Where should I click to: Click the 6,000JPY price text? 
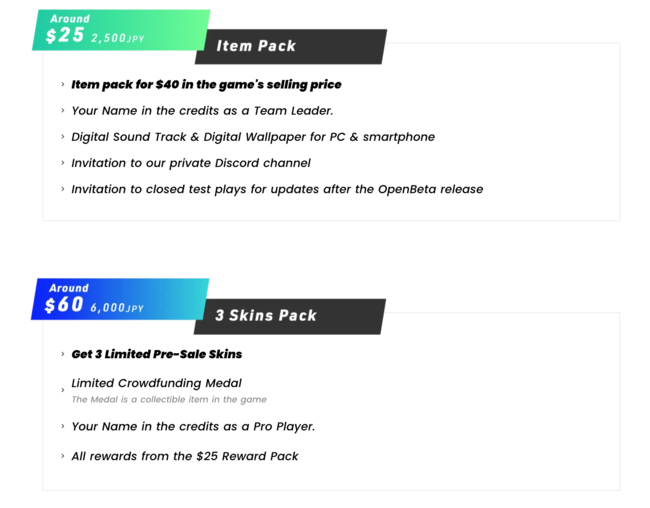(x=117, y=308)
